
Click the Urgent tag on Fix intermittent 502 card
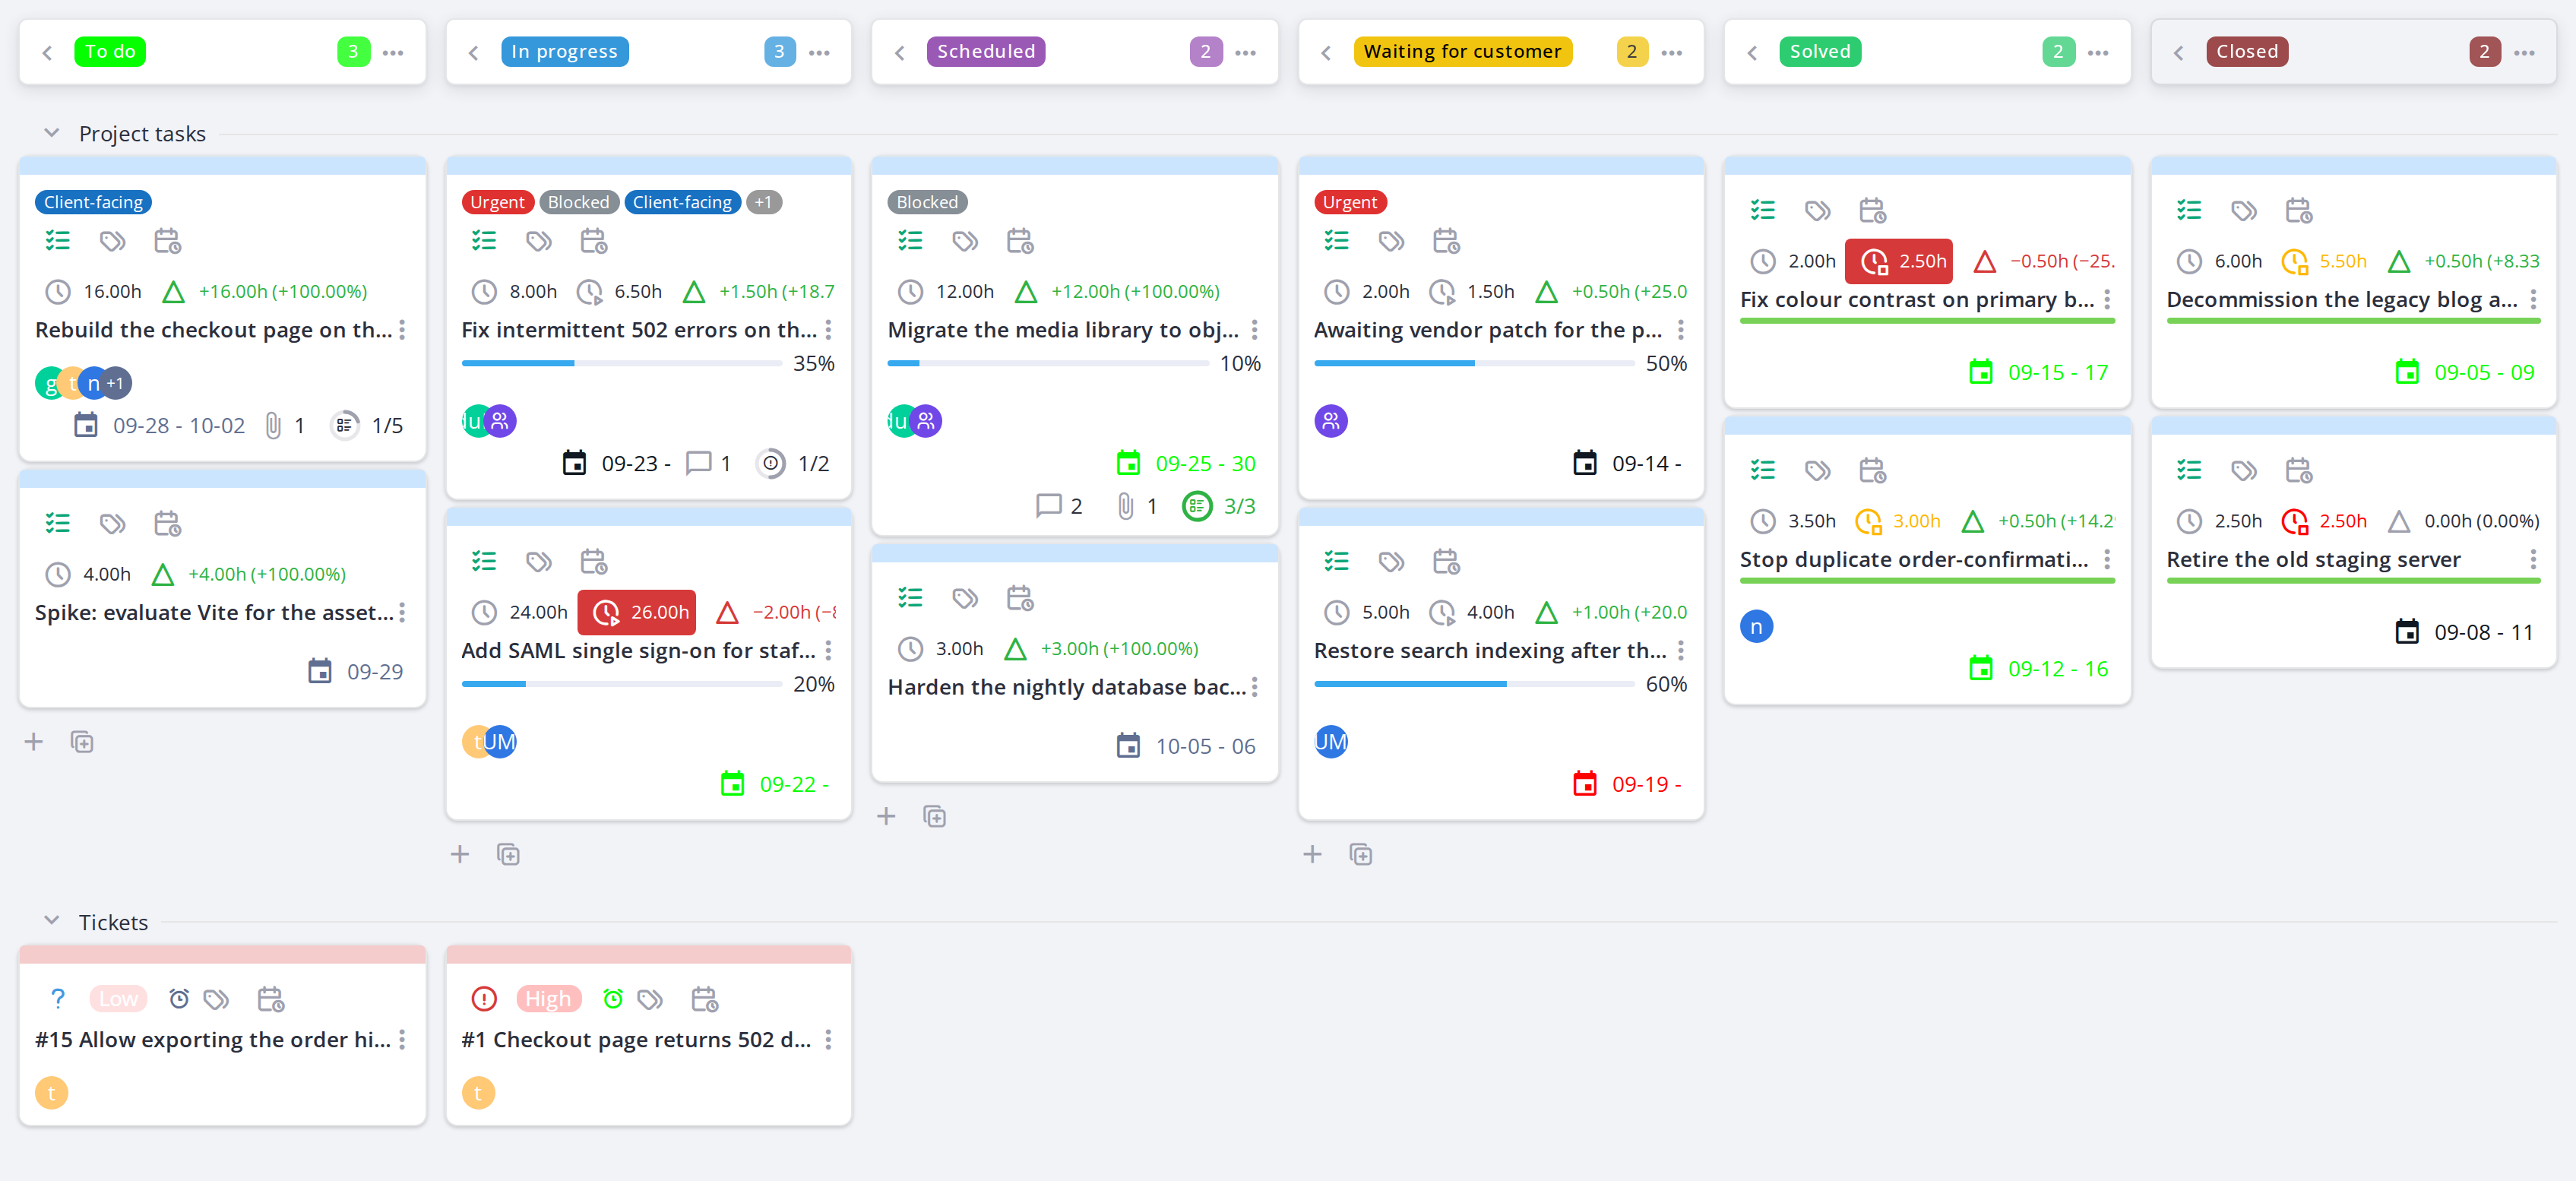(497, 202)
